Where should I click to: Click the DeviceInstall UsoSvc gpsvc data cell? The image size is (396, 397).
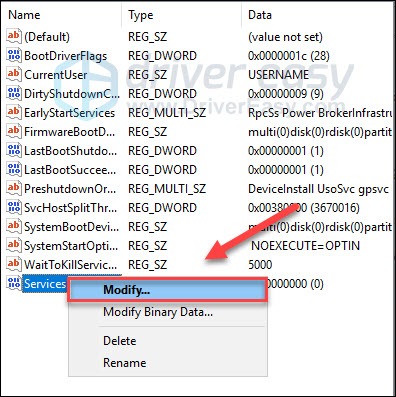pos(318,189)
